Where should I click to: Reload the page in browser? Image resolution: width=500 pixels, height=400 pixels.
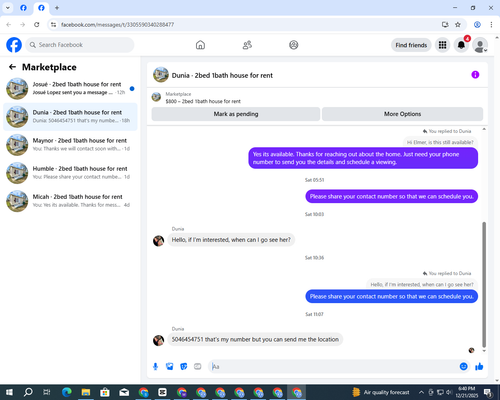(x=37, y=25)
